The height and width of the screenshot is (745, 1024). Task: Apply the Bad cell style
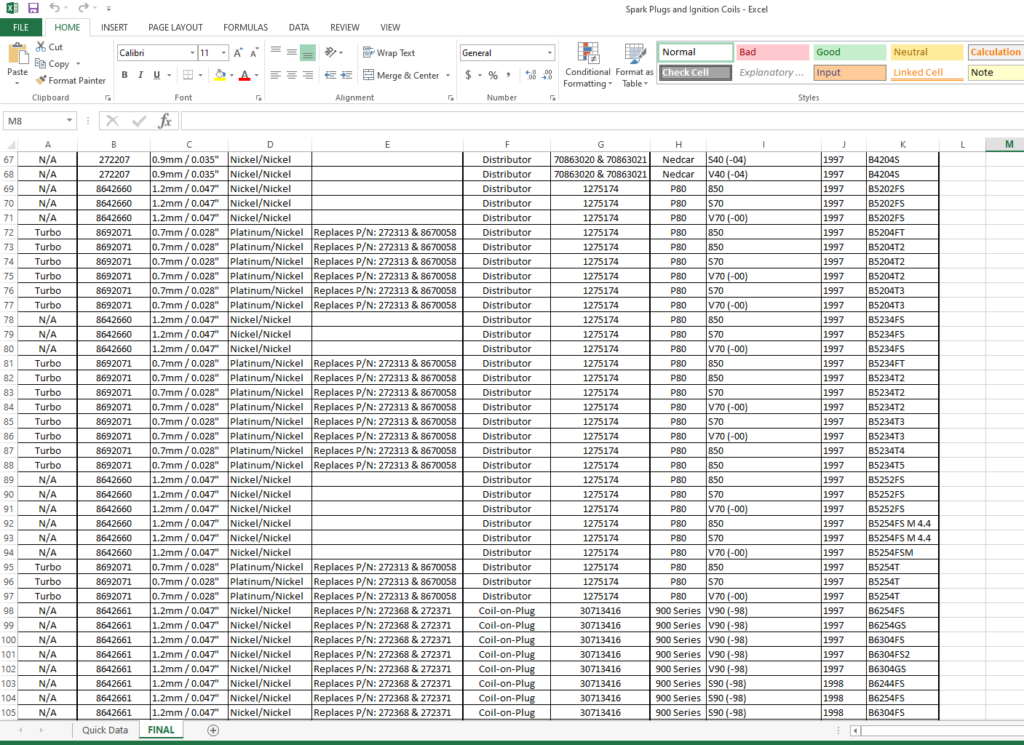coord(770,52)
